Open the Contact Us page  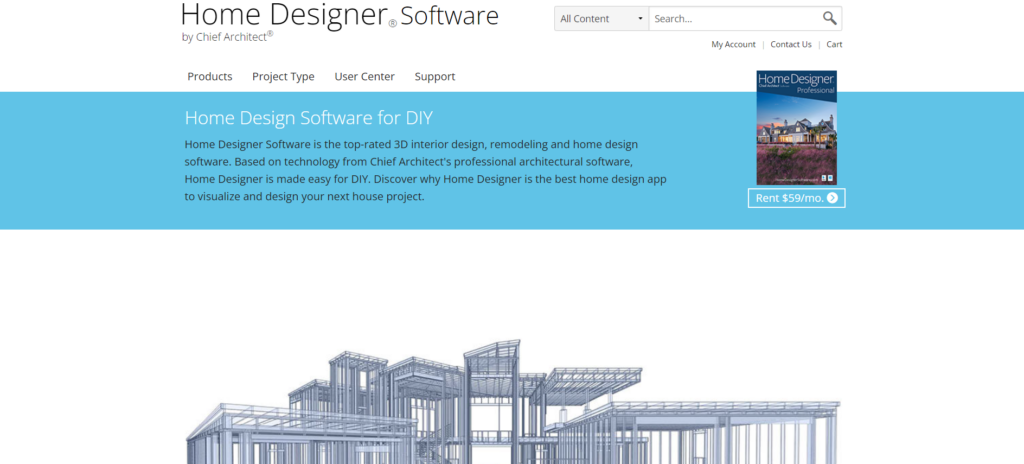pos(791,44)
